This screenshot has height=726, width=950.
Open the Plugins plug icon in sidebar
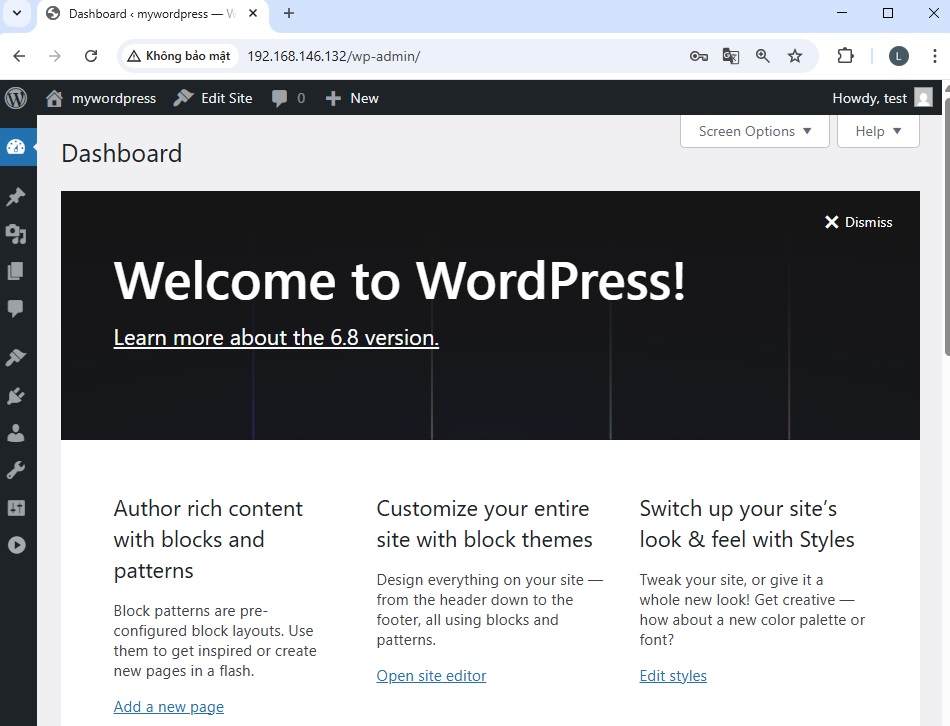click(16, 395)
